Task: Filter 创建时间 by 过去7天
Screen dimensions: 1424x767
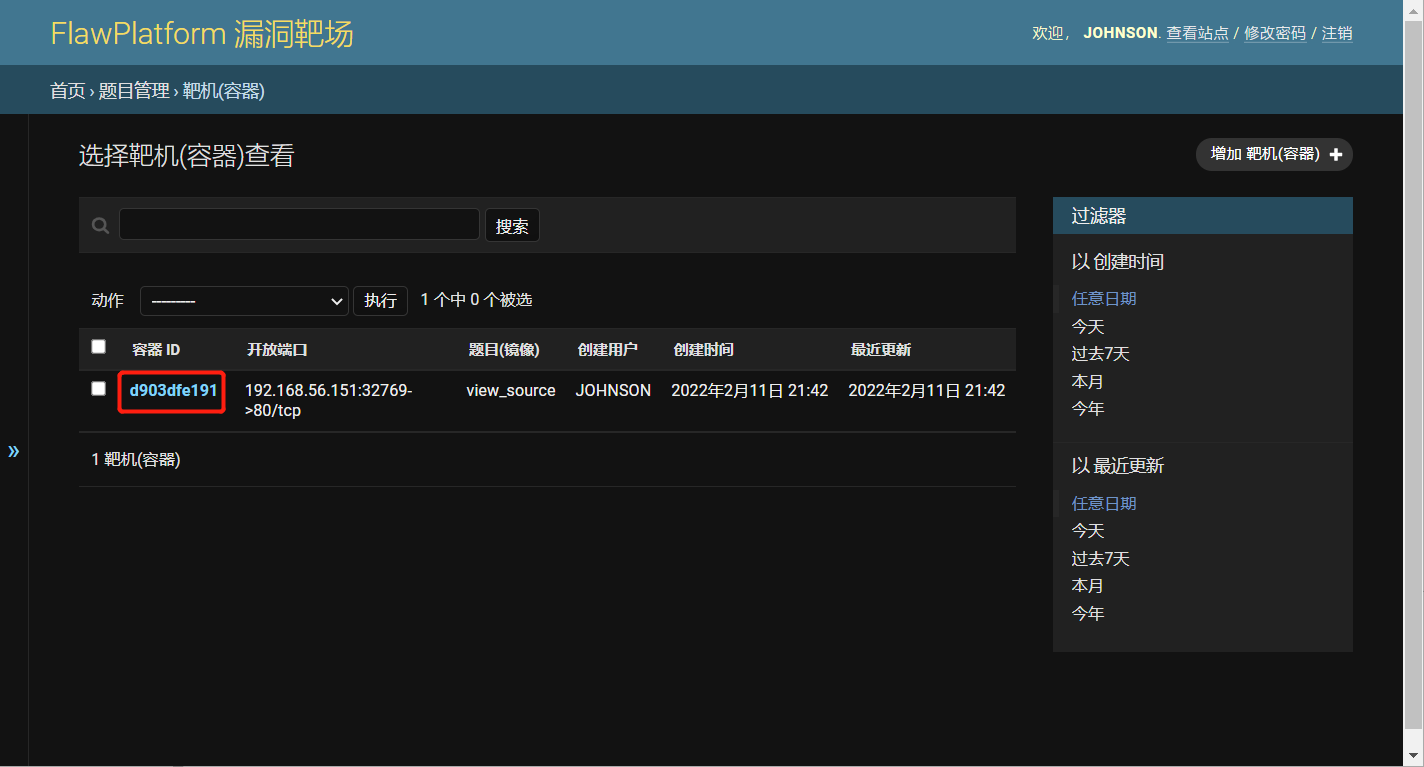Action: [1101, 353]
